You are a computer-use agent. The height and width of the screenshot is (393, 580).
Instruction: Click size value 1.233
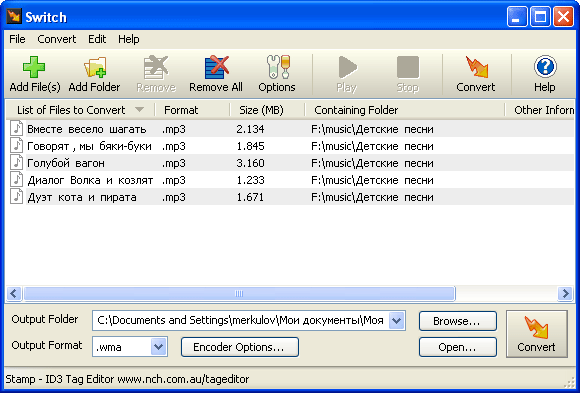coord(250,180)
